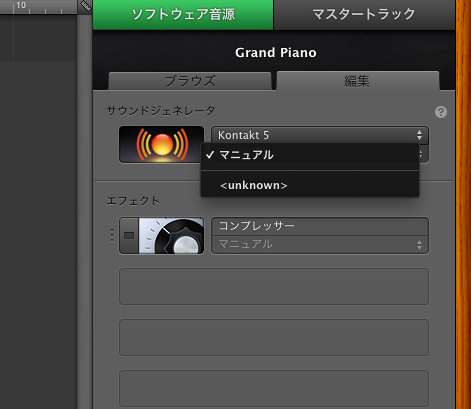
Task: Select the 編集 tab
Action: tap(358, 81)
